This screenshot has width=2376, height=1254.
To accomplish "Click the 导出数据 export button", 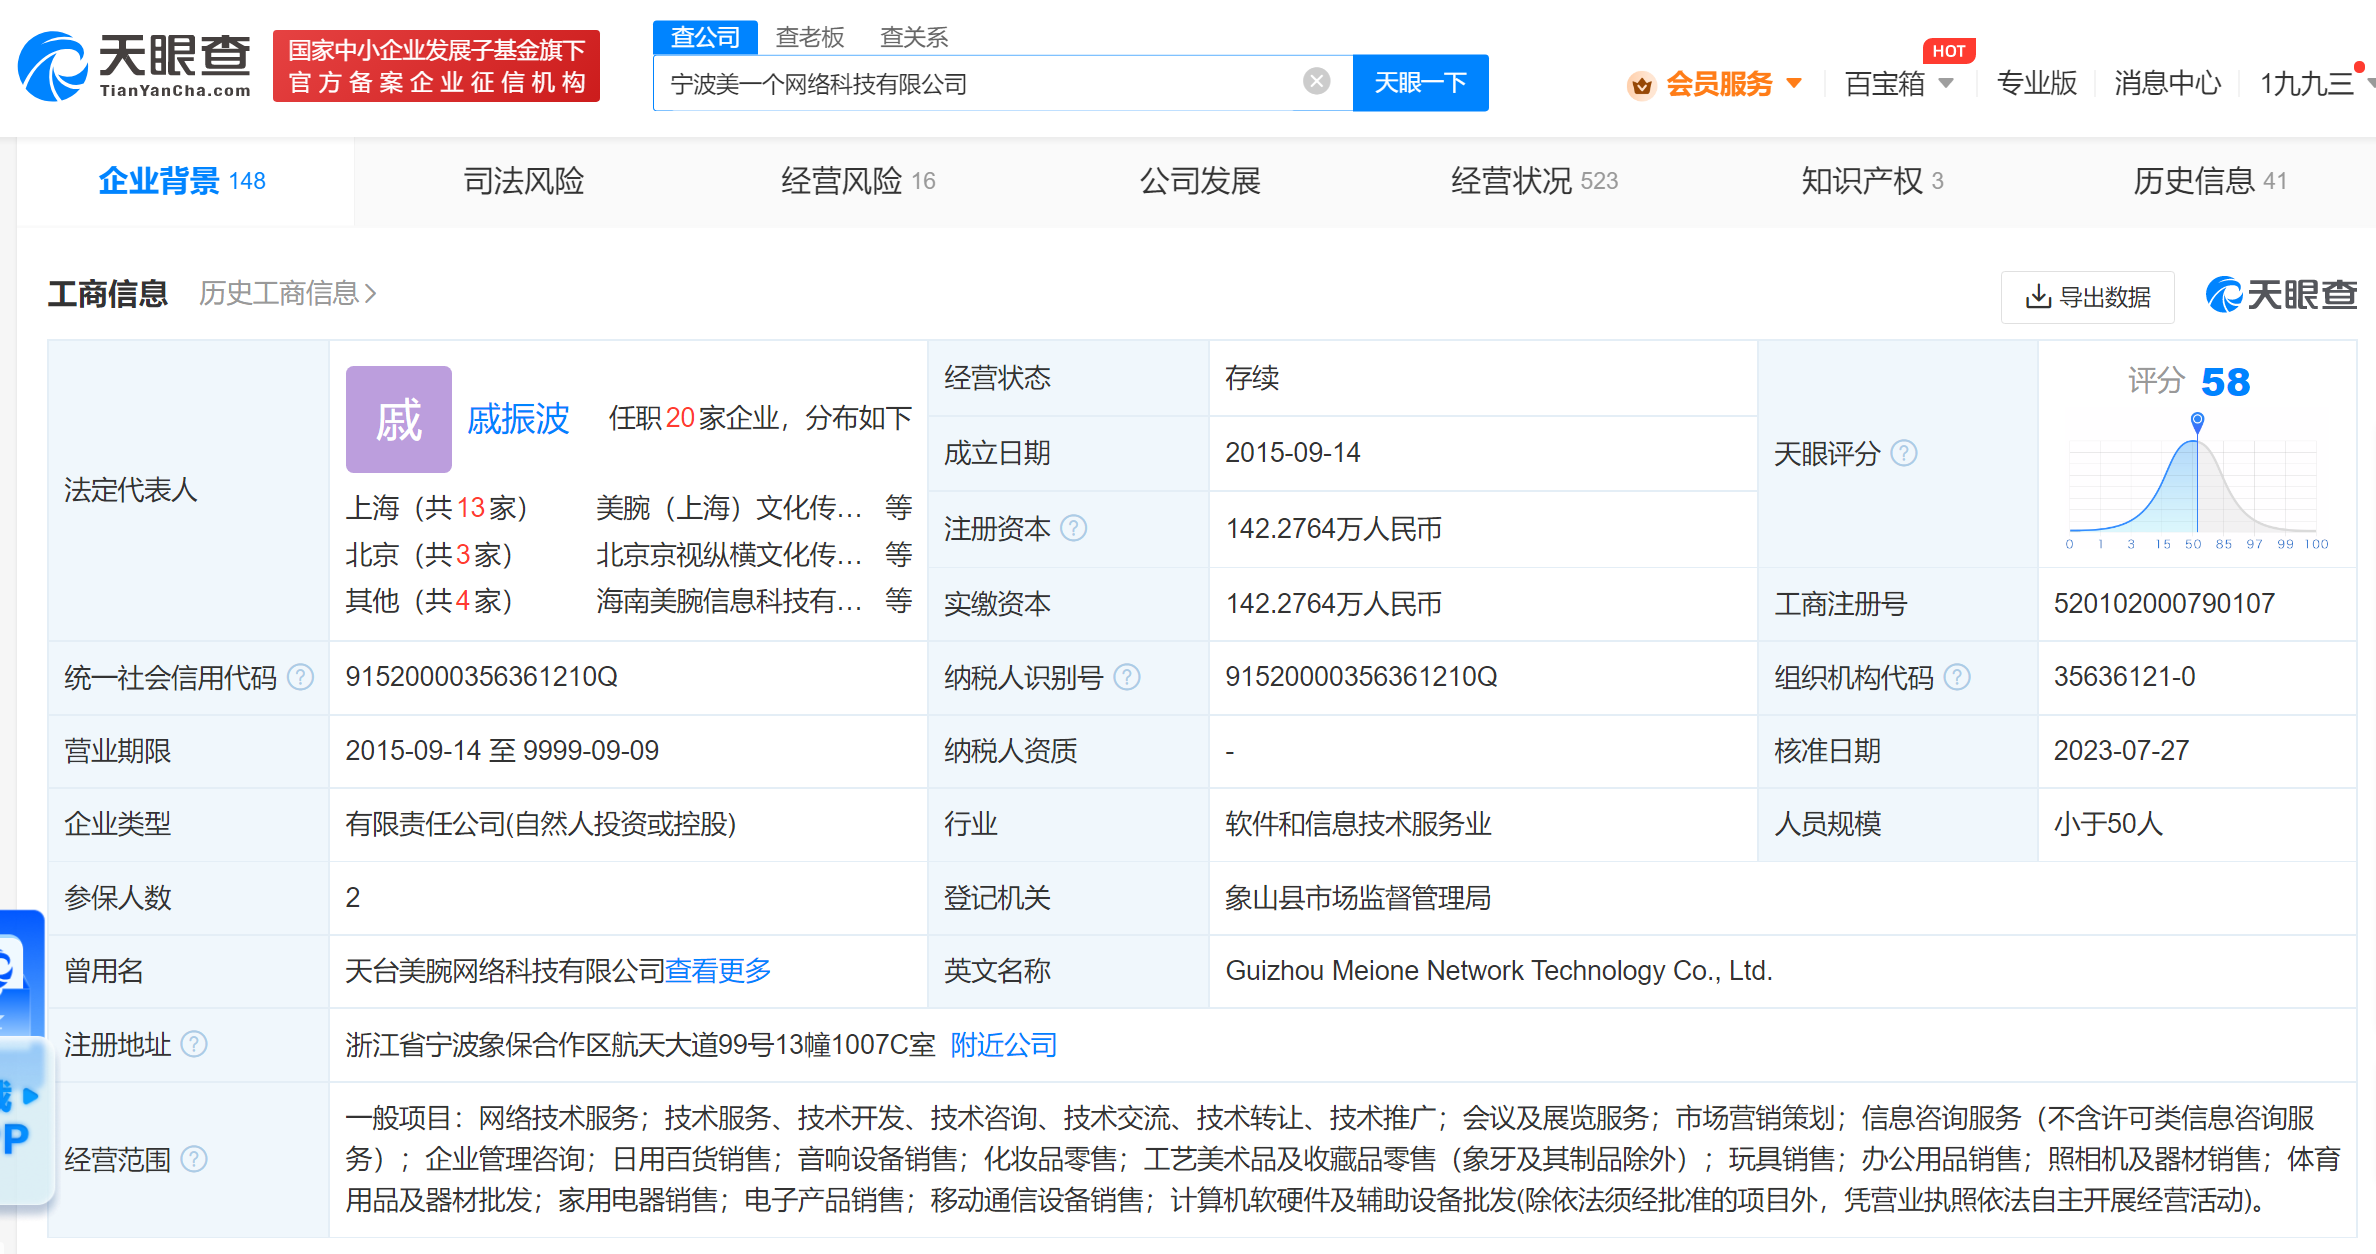I will (x=2088, y=297).
